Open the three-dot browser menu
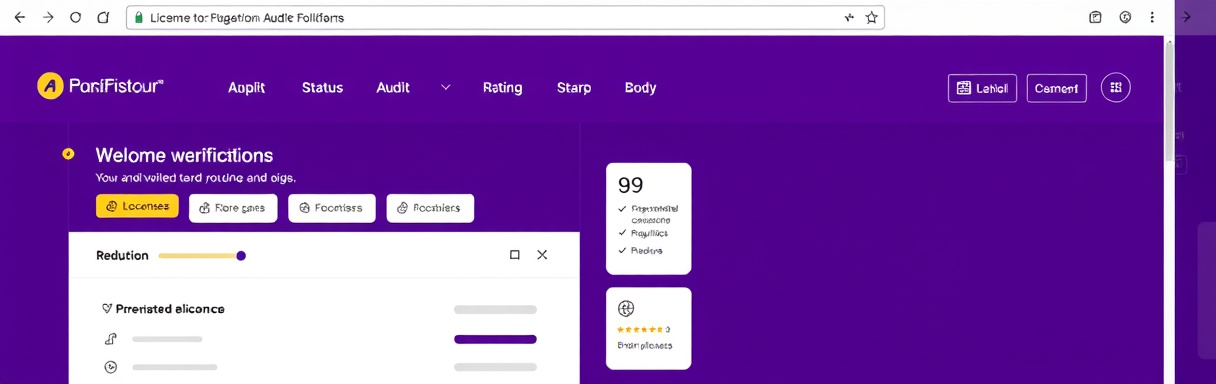The image size is (1216, 384). (1153, 17)
